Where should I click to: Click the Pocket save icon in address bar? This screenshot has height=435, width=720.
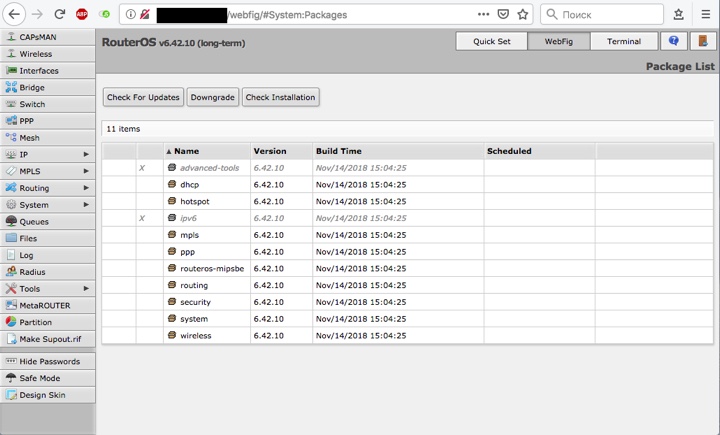503,15
